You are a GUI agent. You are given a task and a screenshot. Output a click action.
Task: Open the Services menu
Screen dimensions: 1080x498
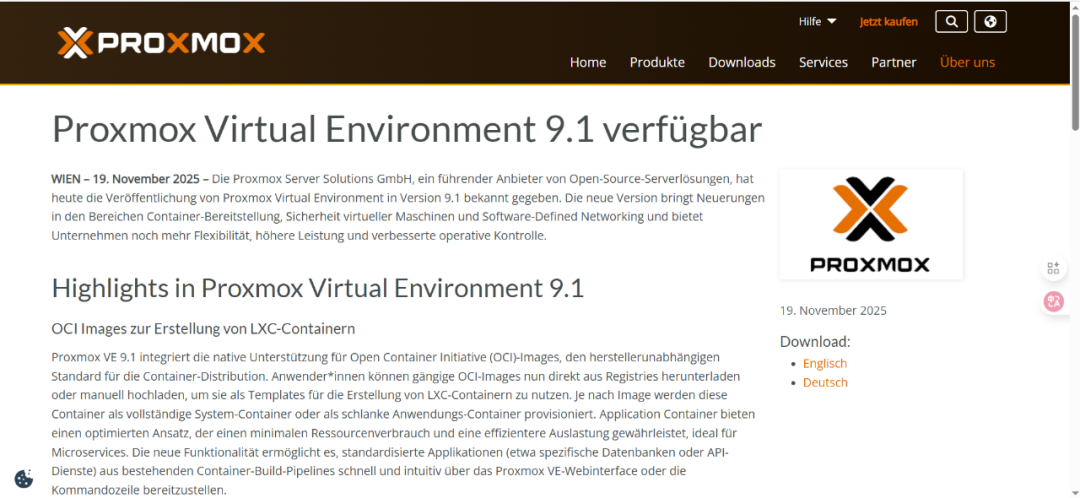point(823,62)
